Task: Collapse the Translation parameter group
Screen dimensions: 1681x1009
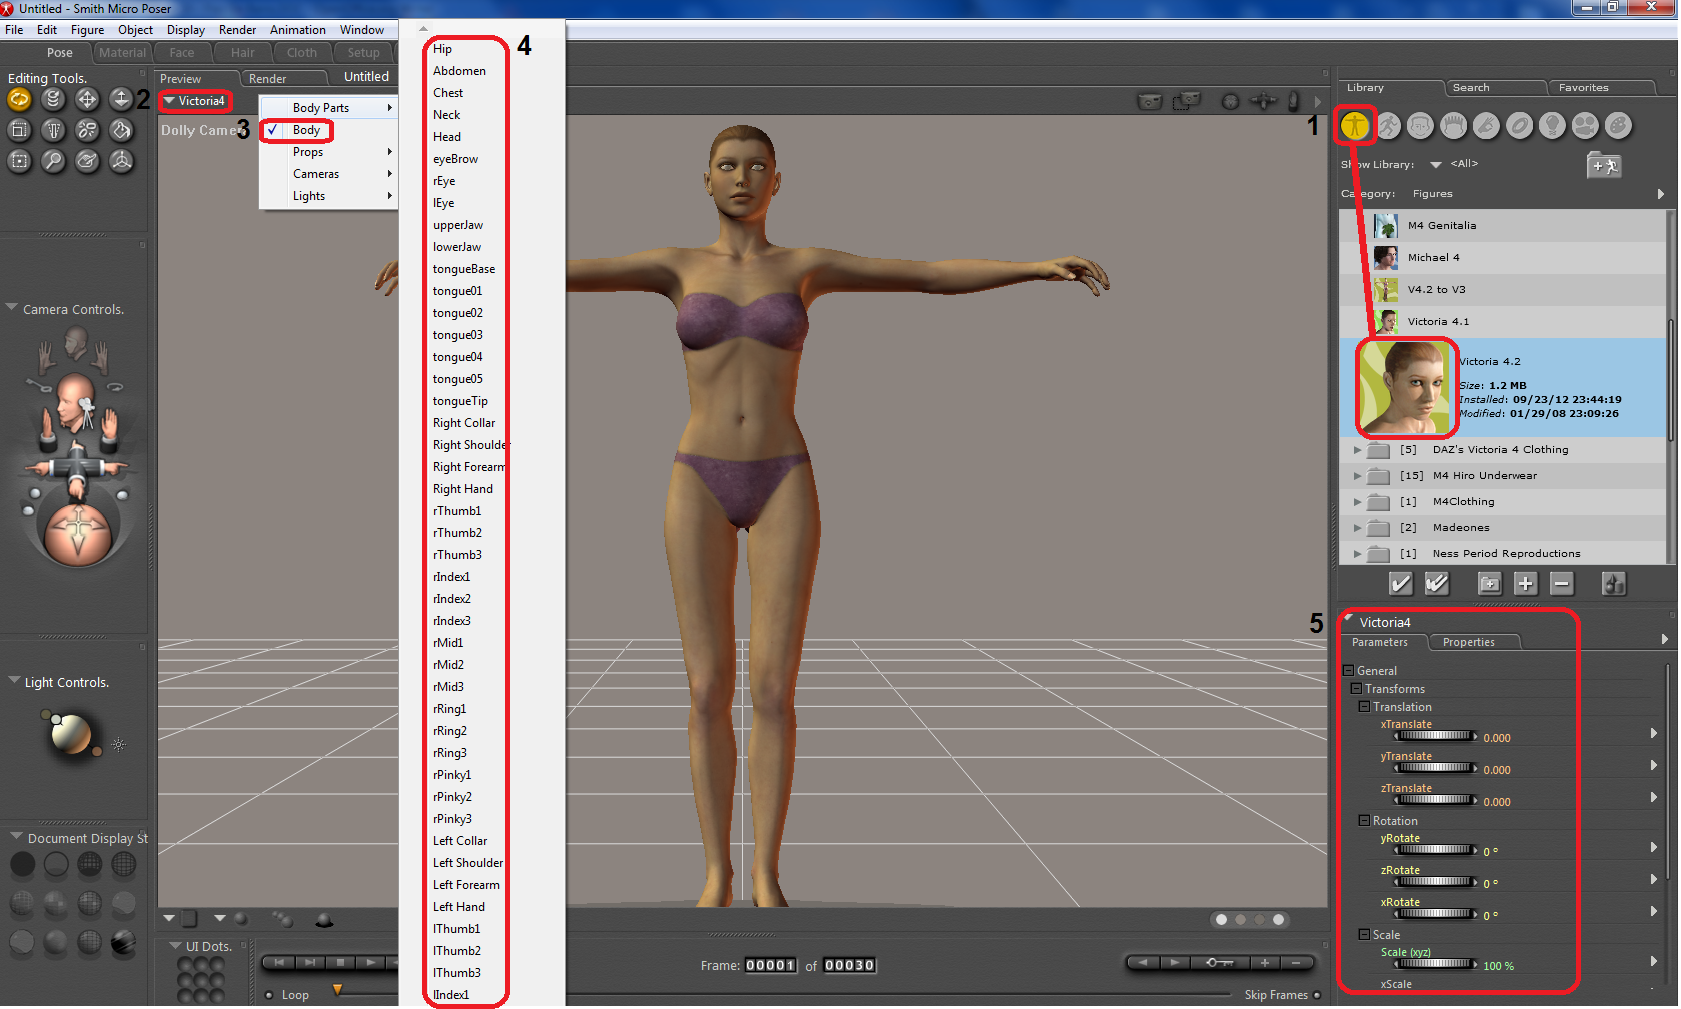Action: [1364, 707]
